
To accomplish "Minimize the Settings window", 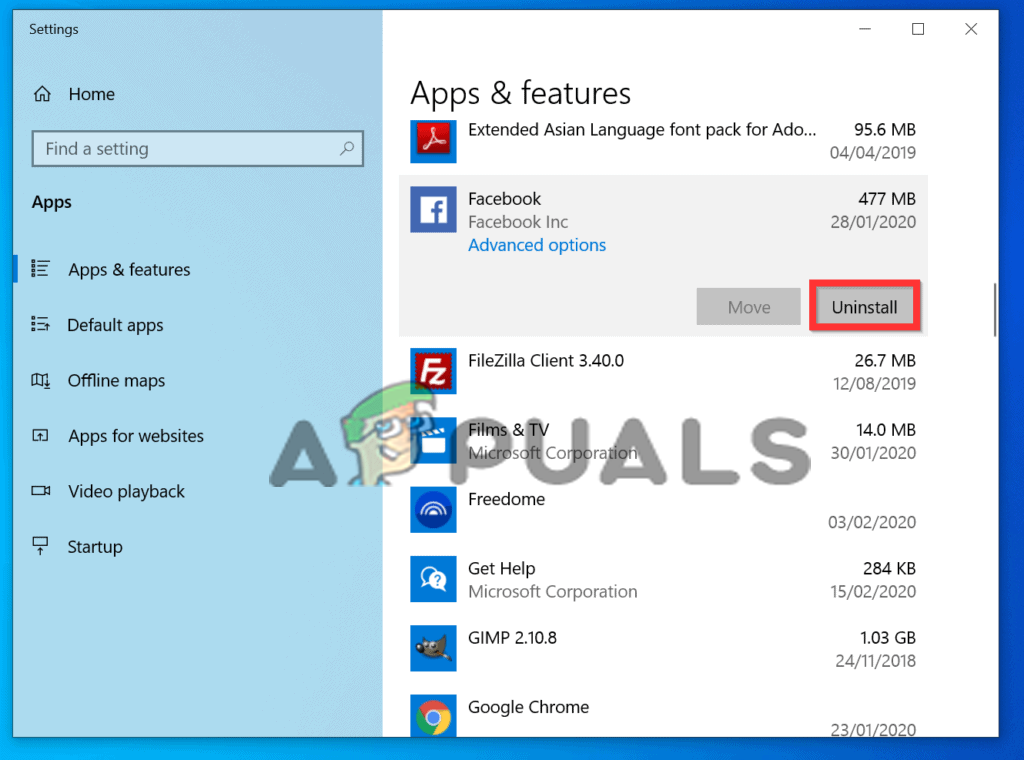I will point(865,29).
